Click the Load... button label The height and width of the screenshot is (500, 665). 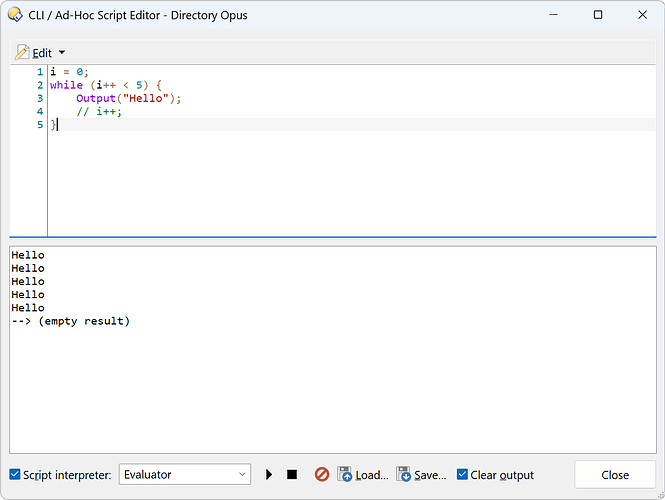pos(371,475)
